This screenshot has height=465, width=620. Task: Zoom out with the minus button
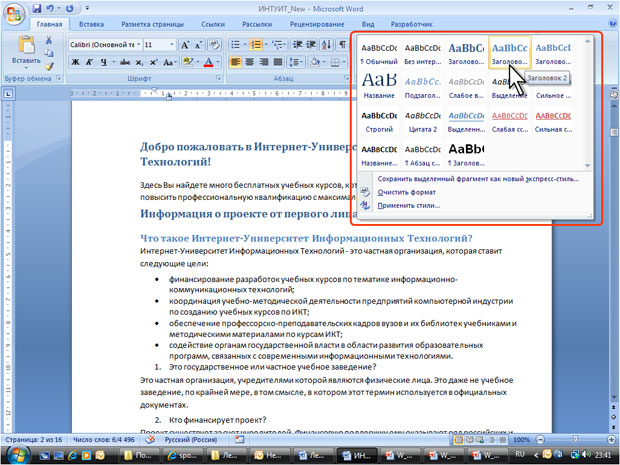click(x=541, y=439)
